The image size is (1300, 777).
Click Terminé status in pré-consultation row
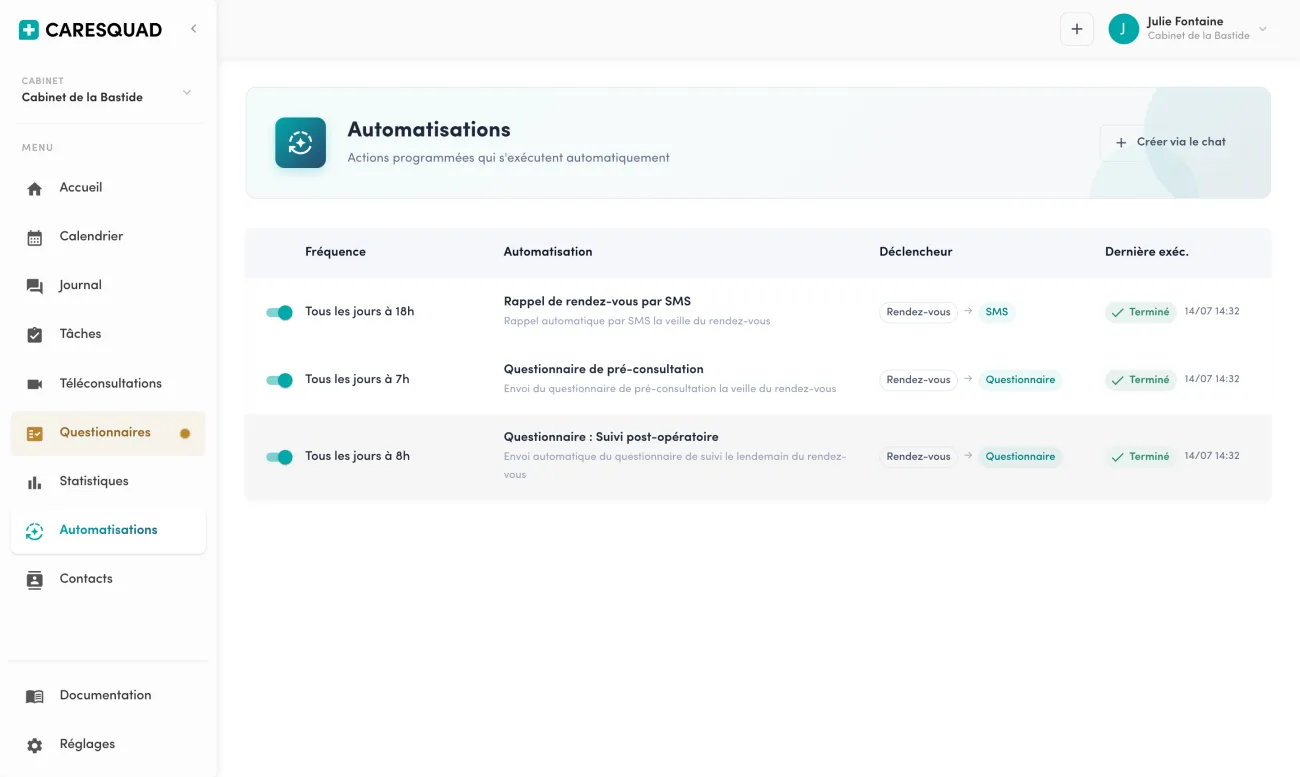click(1140, 380)
